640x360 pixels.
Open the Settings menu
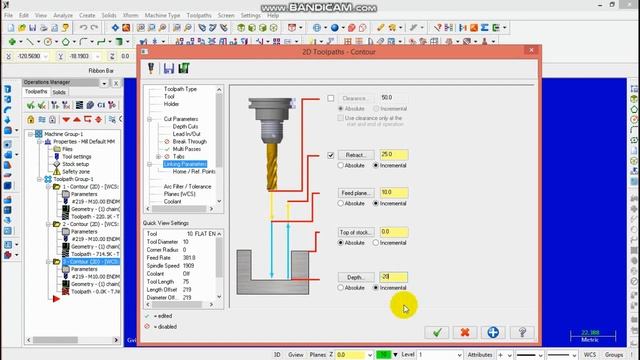point(250,15)
